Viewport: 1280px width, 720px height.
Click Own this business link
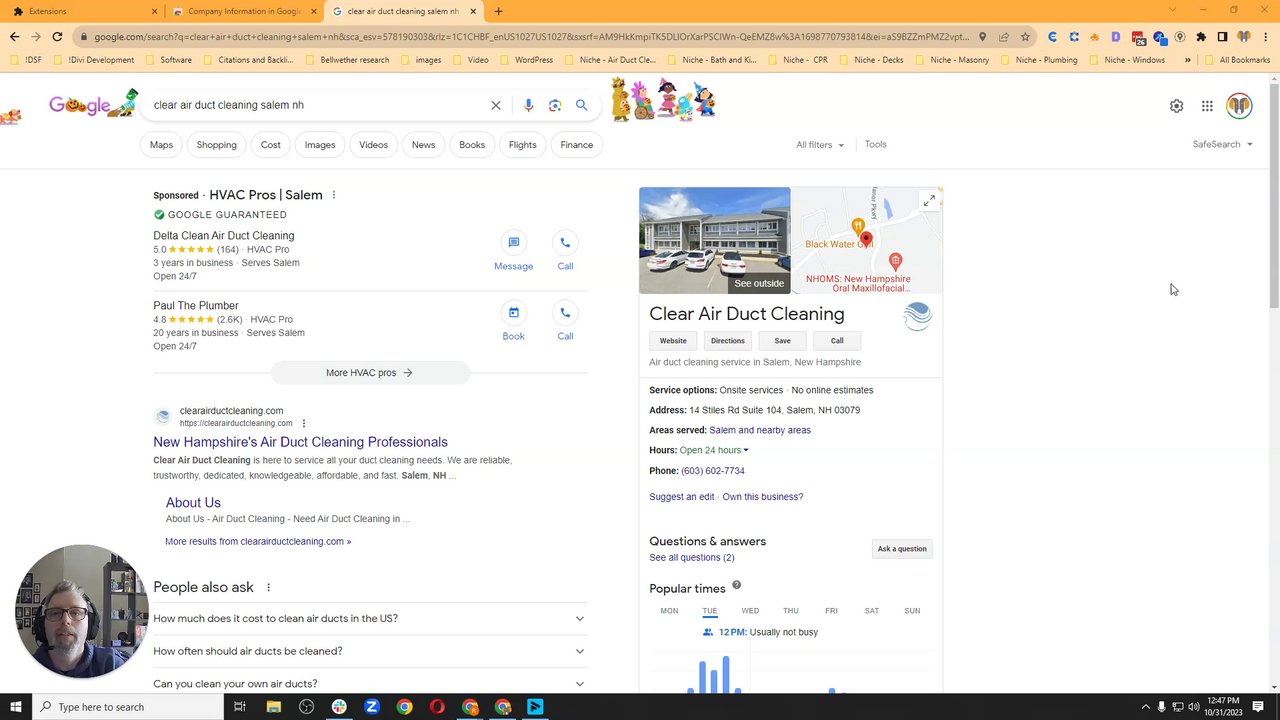[x=763, y=497]
